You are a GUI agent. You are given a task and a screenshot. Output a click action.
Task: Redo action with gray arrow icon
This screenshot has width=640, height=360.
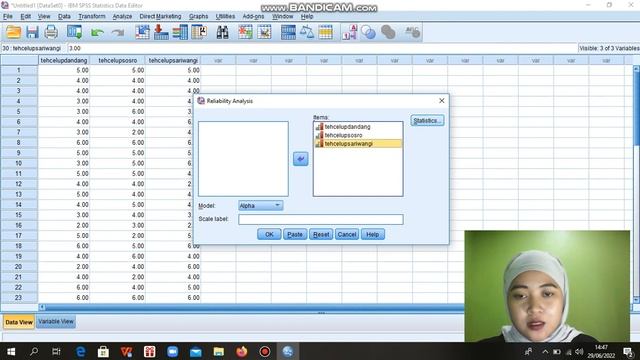(x=118, y=32)
